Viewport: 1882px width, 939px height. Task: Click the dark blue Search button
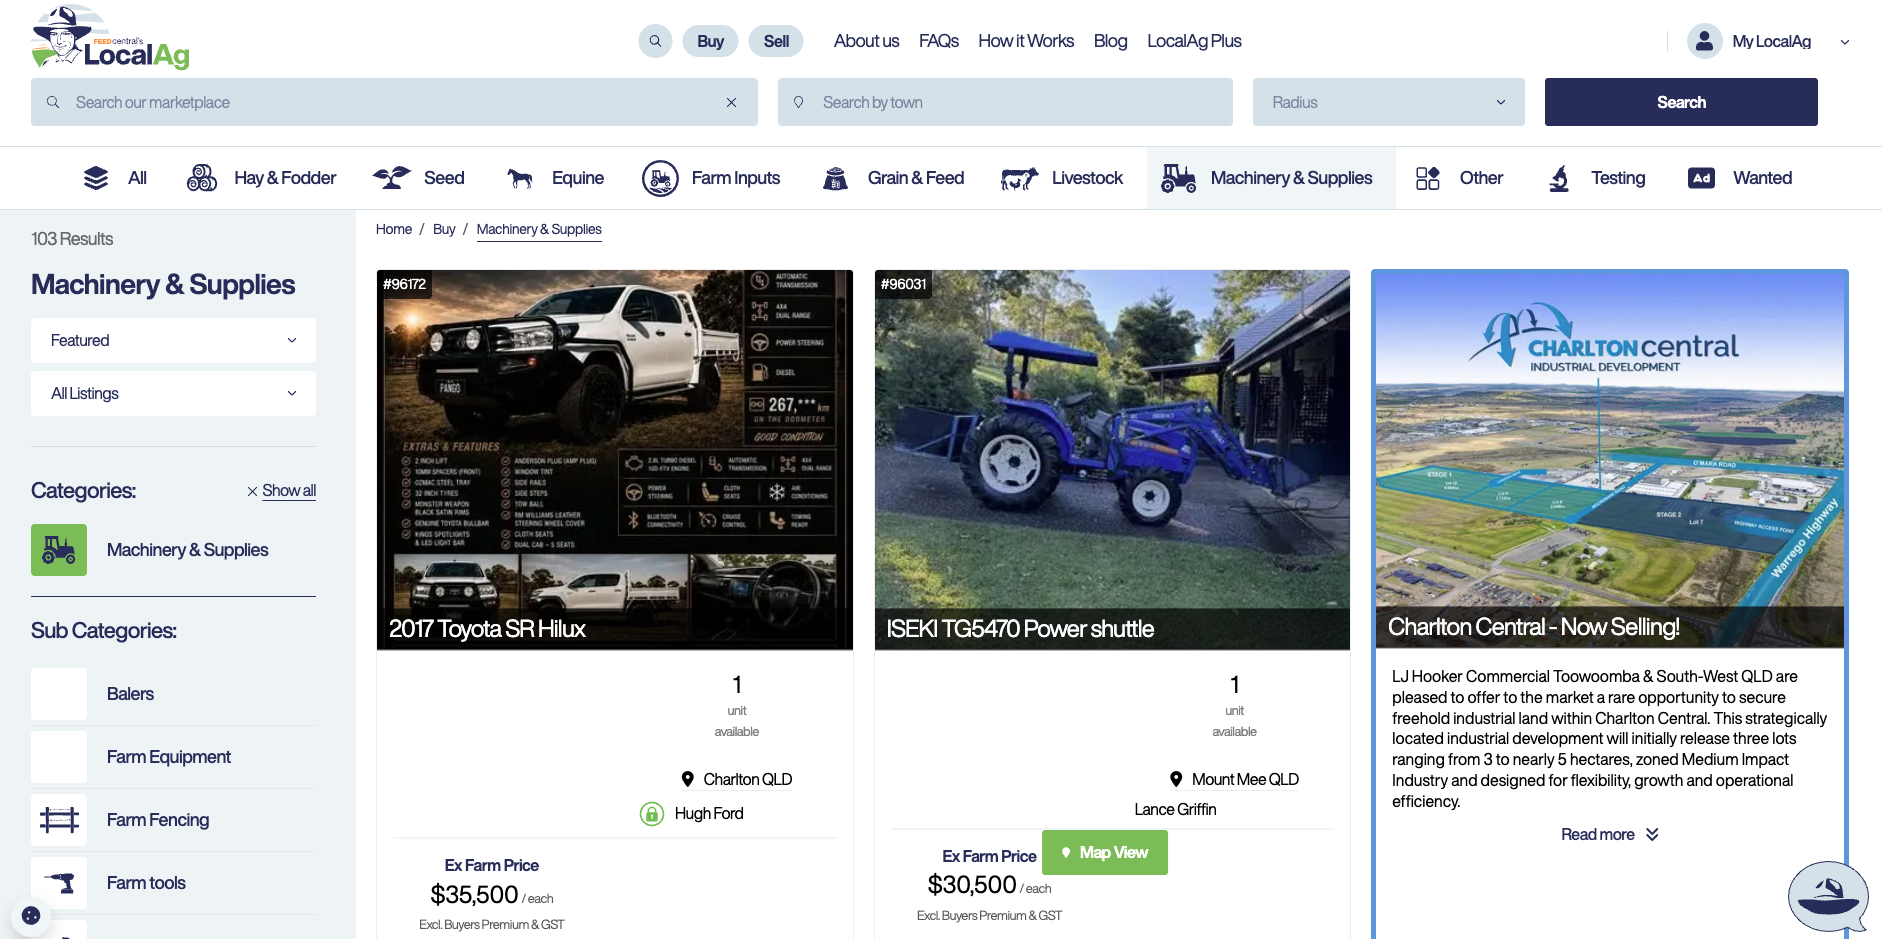pos(1681,102)
